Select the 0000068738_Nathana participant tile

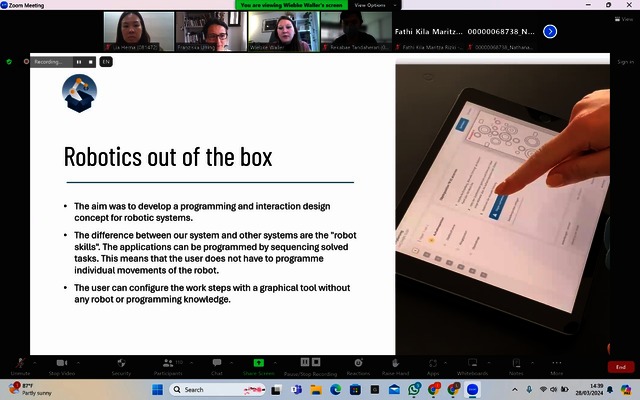click(x=501, y=31)
